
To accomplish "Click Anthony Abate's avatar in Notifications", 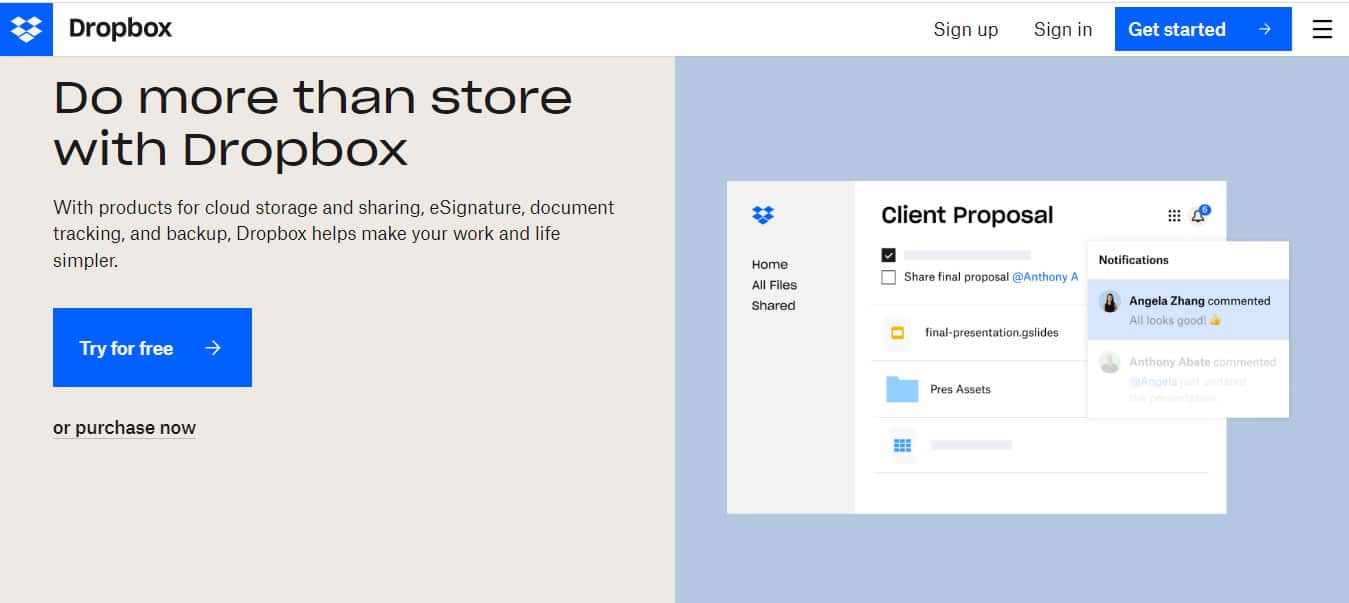I will tap(1109, 363).
